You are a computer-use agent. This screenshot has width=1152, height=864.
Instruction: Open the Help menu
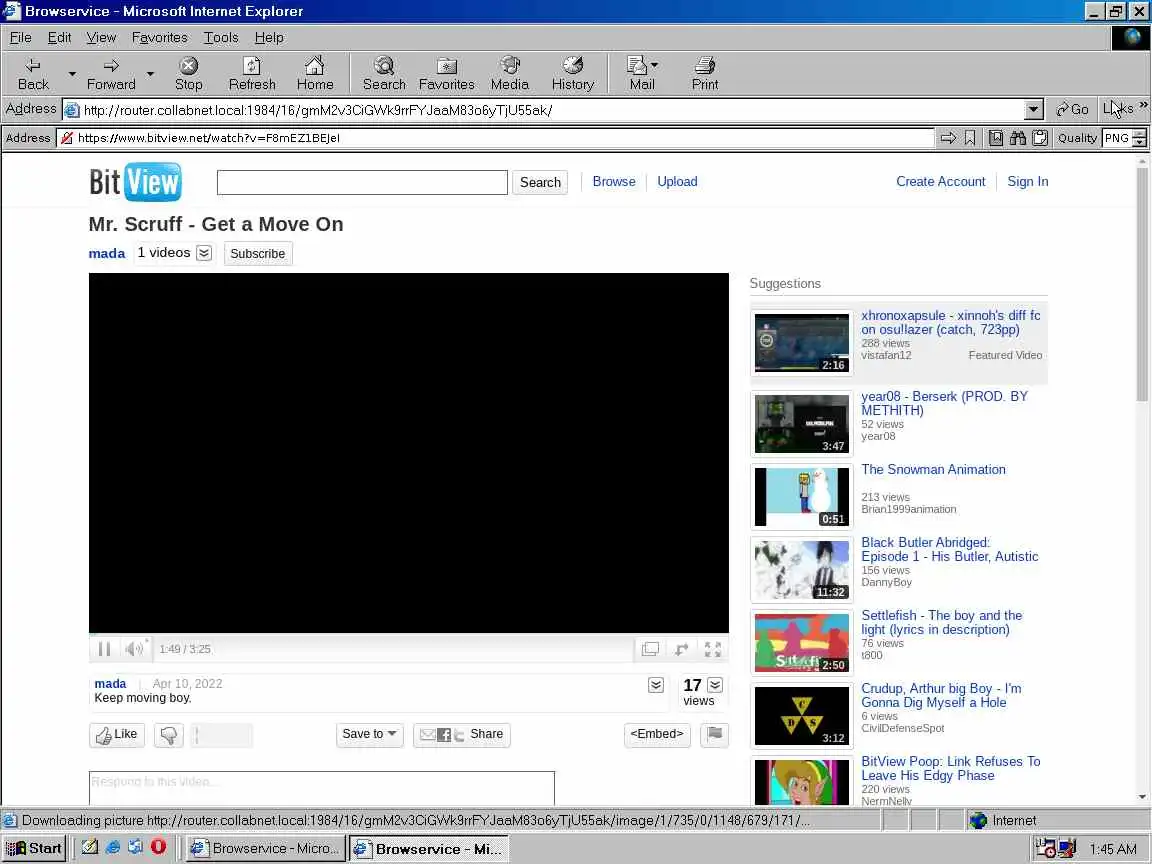[269, 37]
